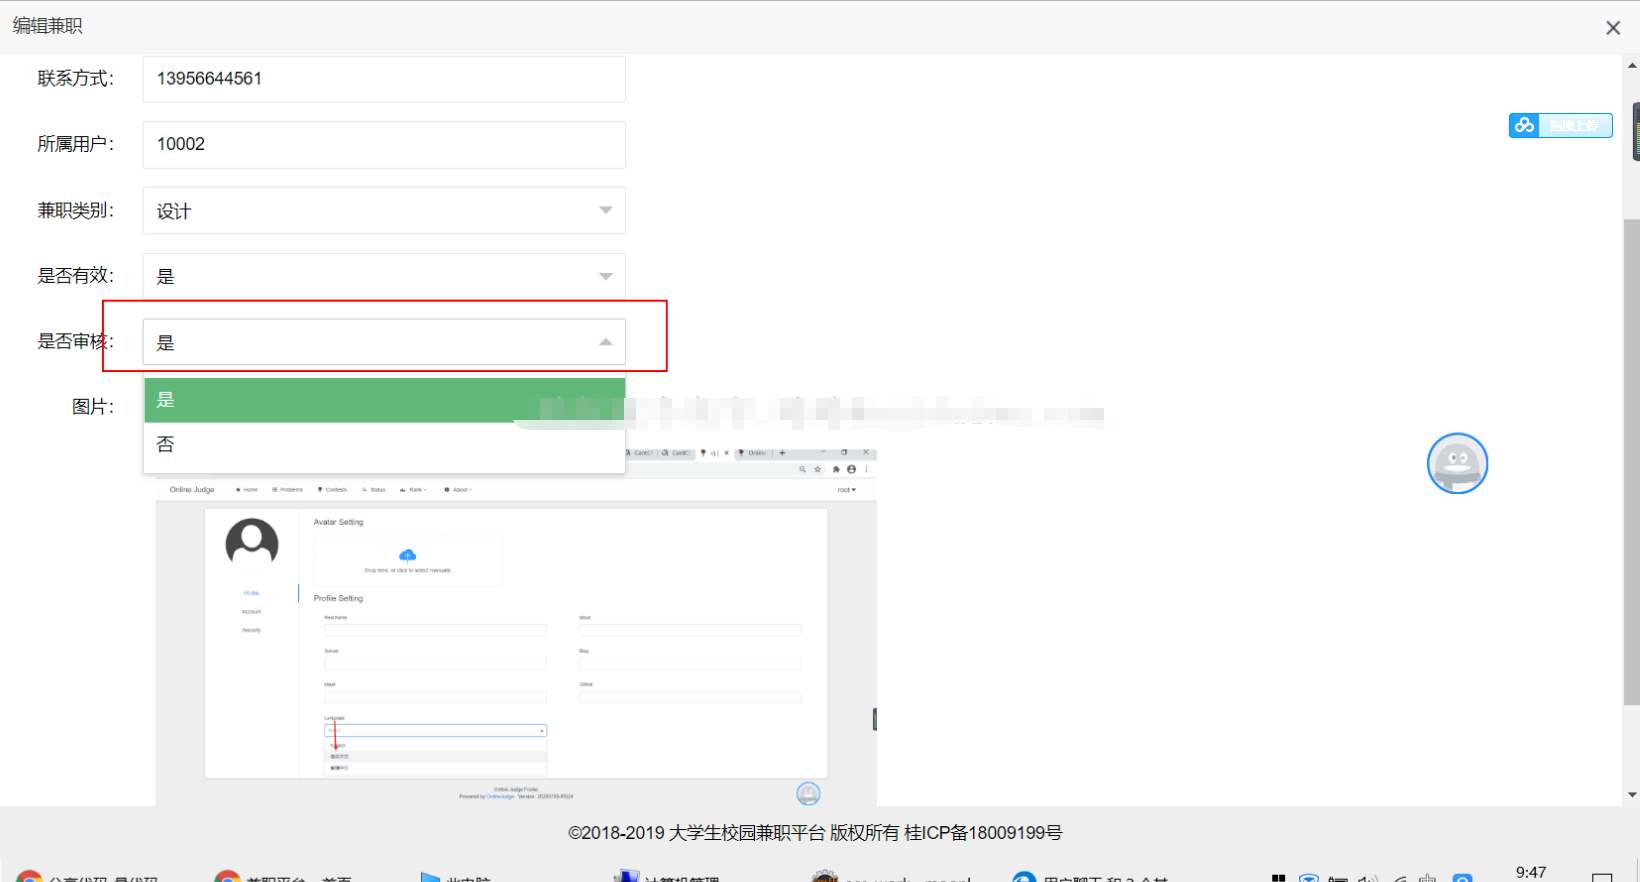Click the 编辑兼职 dialog title text
This screenshot has height=882, width=1640.
pyautogui.click(x=48, y=26)
